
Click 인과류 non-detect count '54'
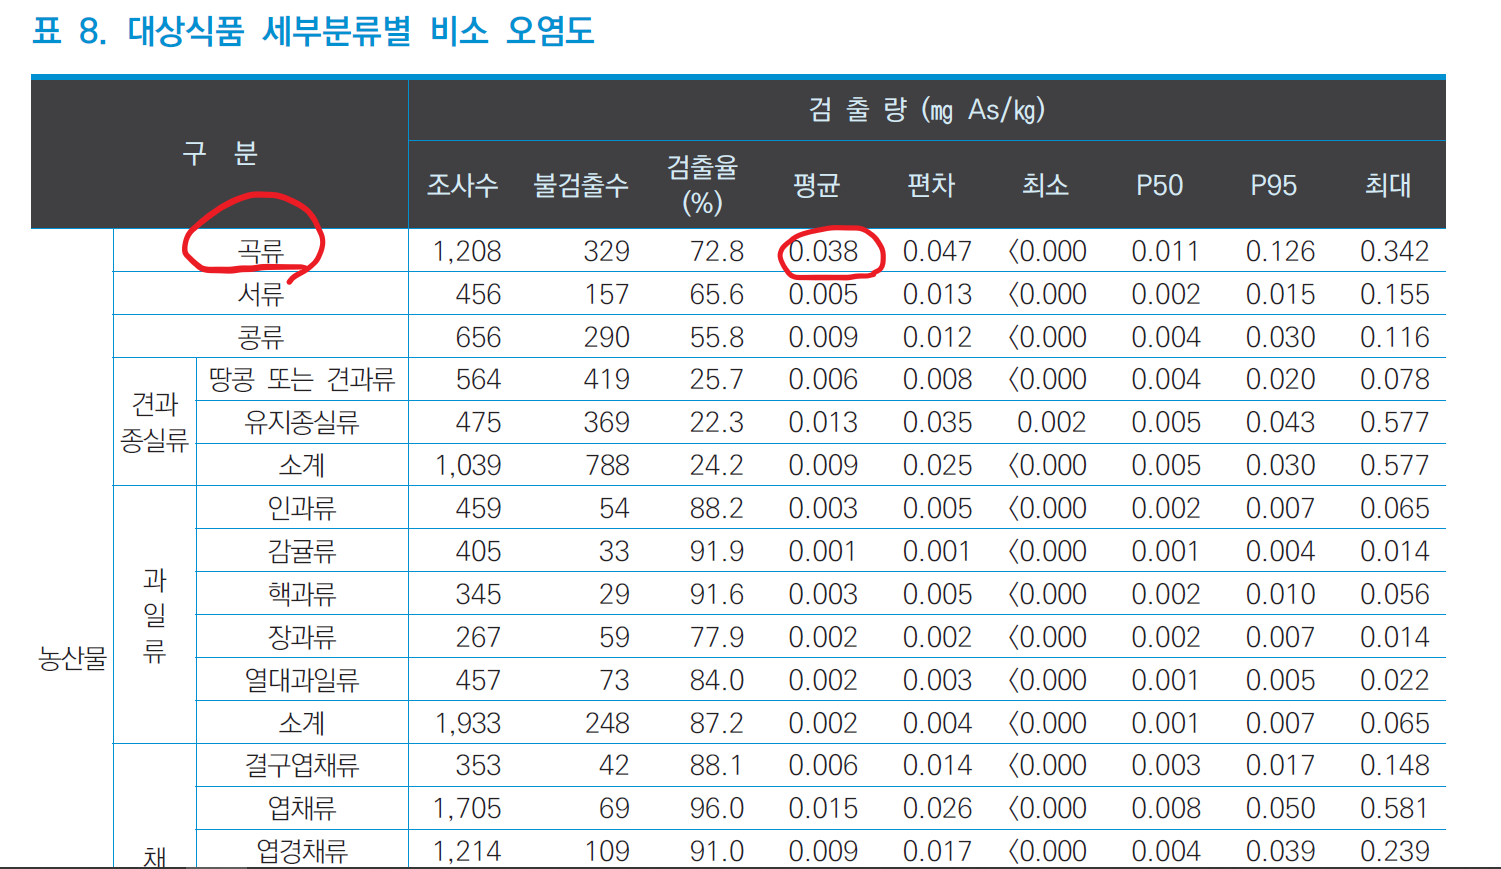click(614, 509)
